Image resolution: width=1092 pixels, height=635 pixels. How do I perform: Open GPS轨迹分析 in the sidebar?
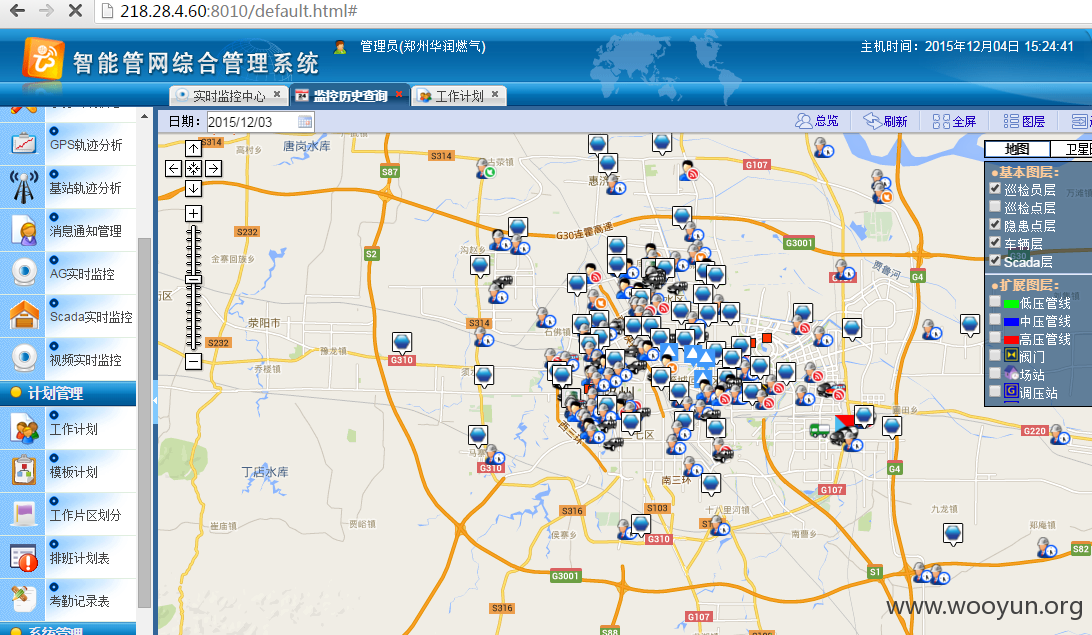pos(86,145)
